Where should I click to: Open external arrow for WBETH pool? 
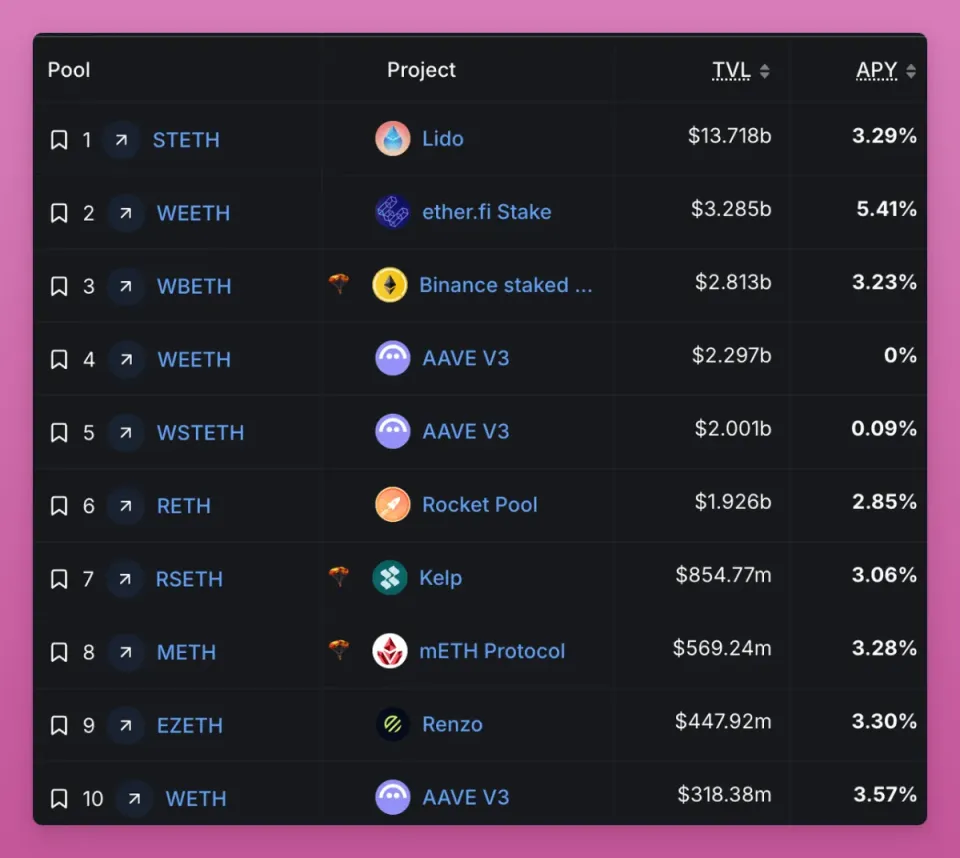click(126, 286)
